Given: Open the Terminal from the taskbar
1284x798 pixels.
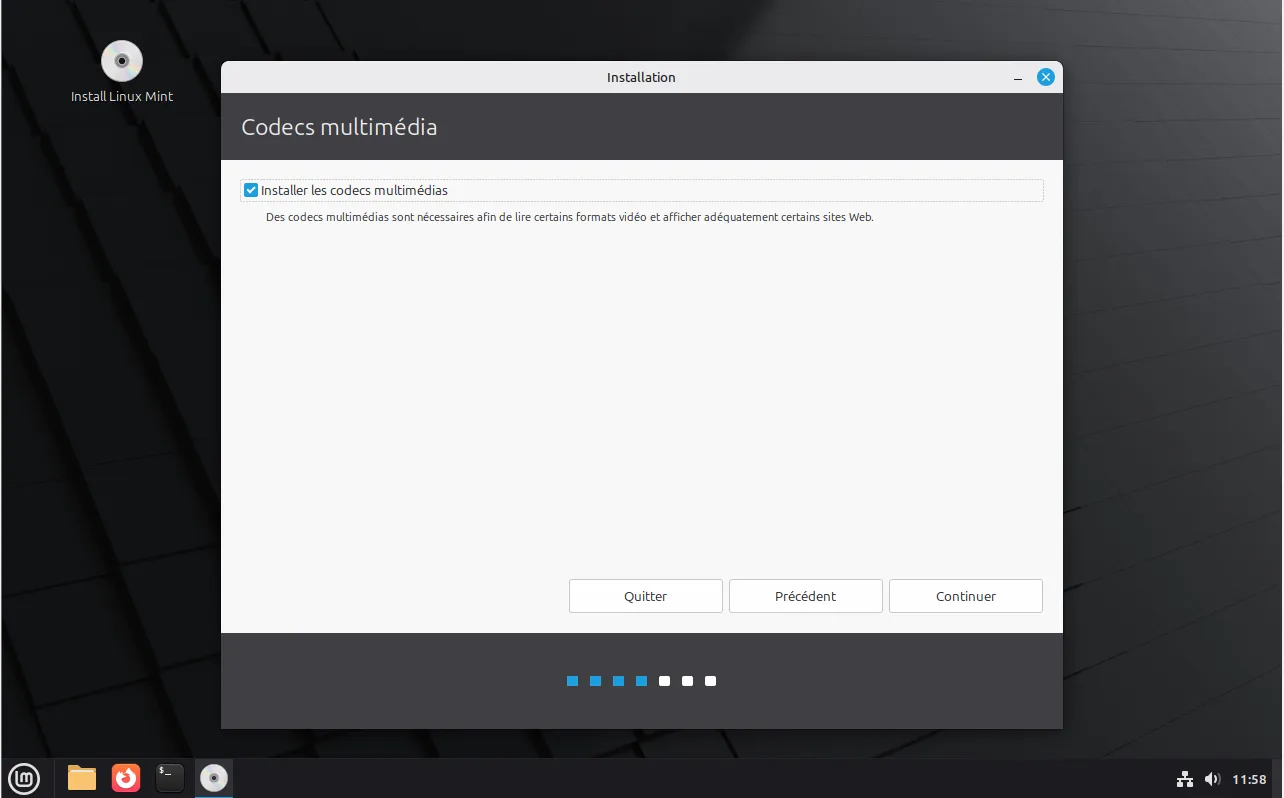Looking at the screenshot, I should 170,777.
